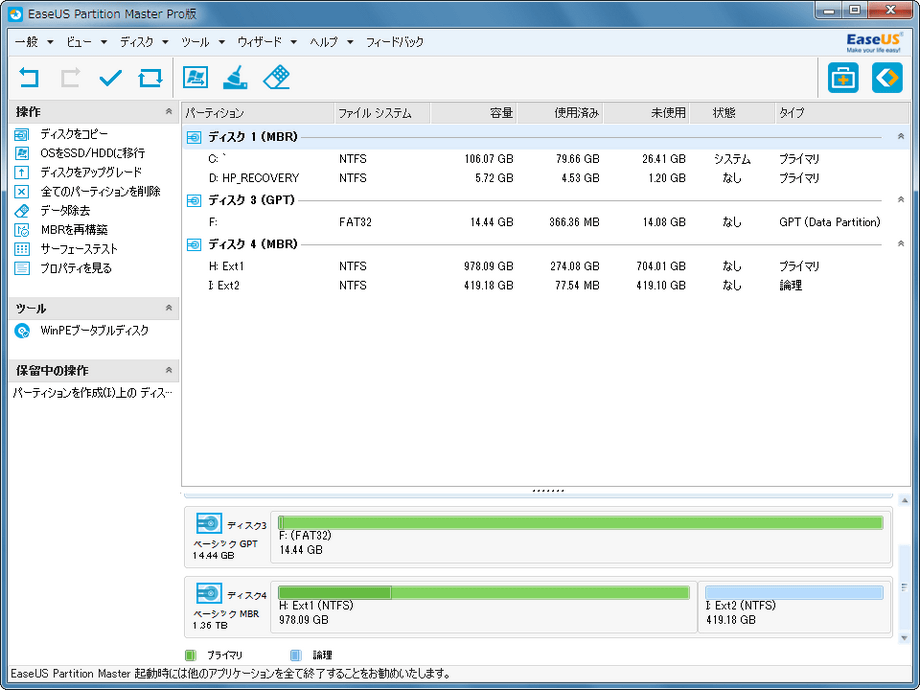
Task: Sort by the パーティション column header
Action: click(x=258, y=113)
